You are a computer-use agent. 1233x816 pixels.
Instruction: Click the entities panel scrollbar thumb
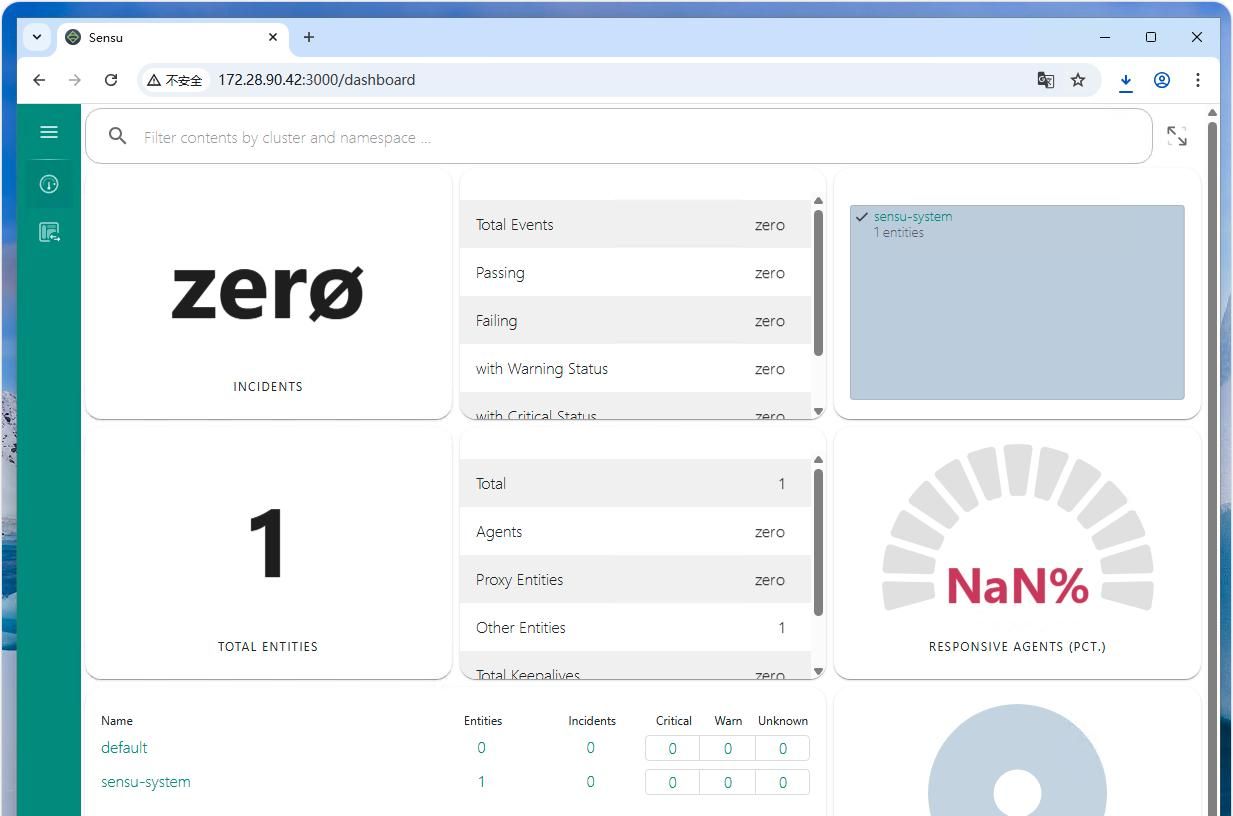tap(818, 542)
